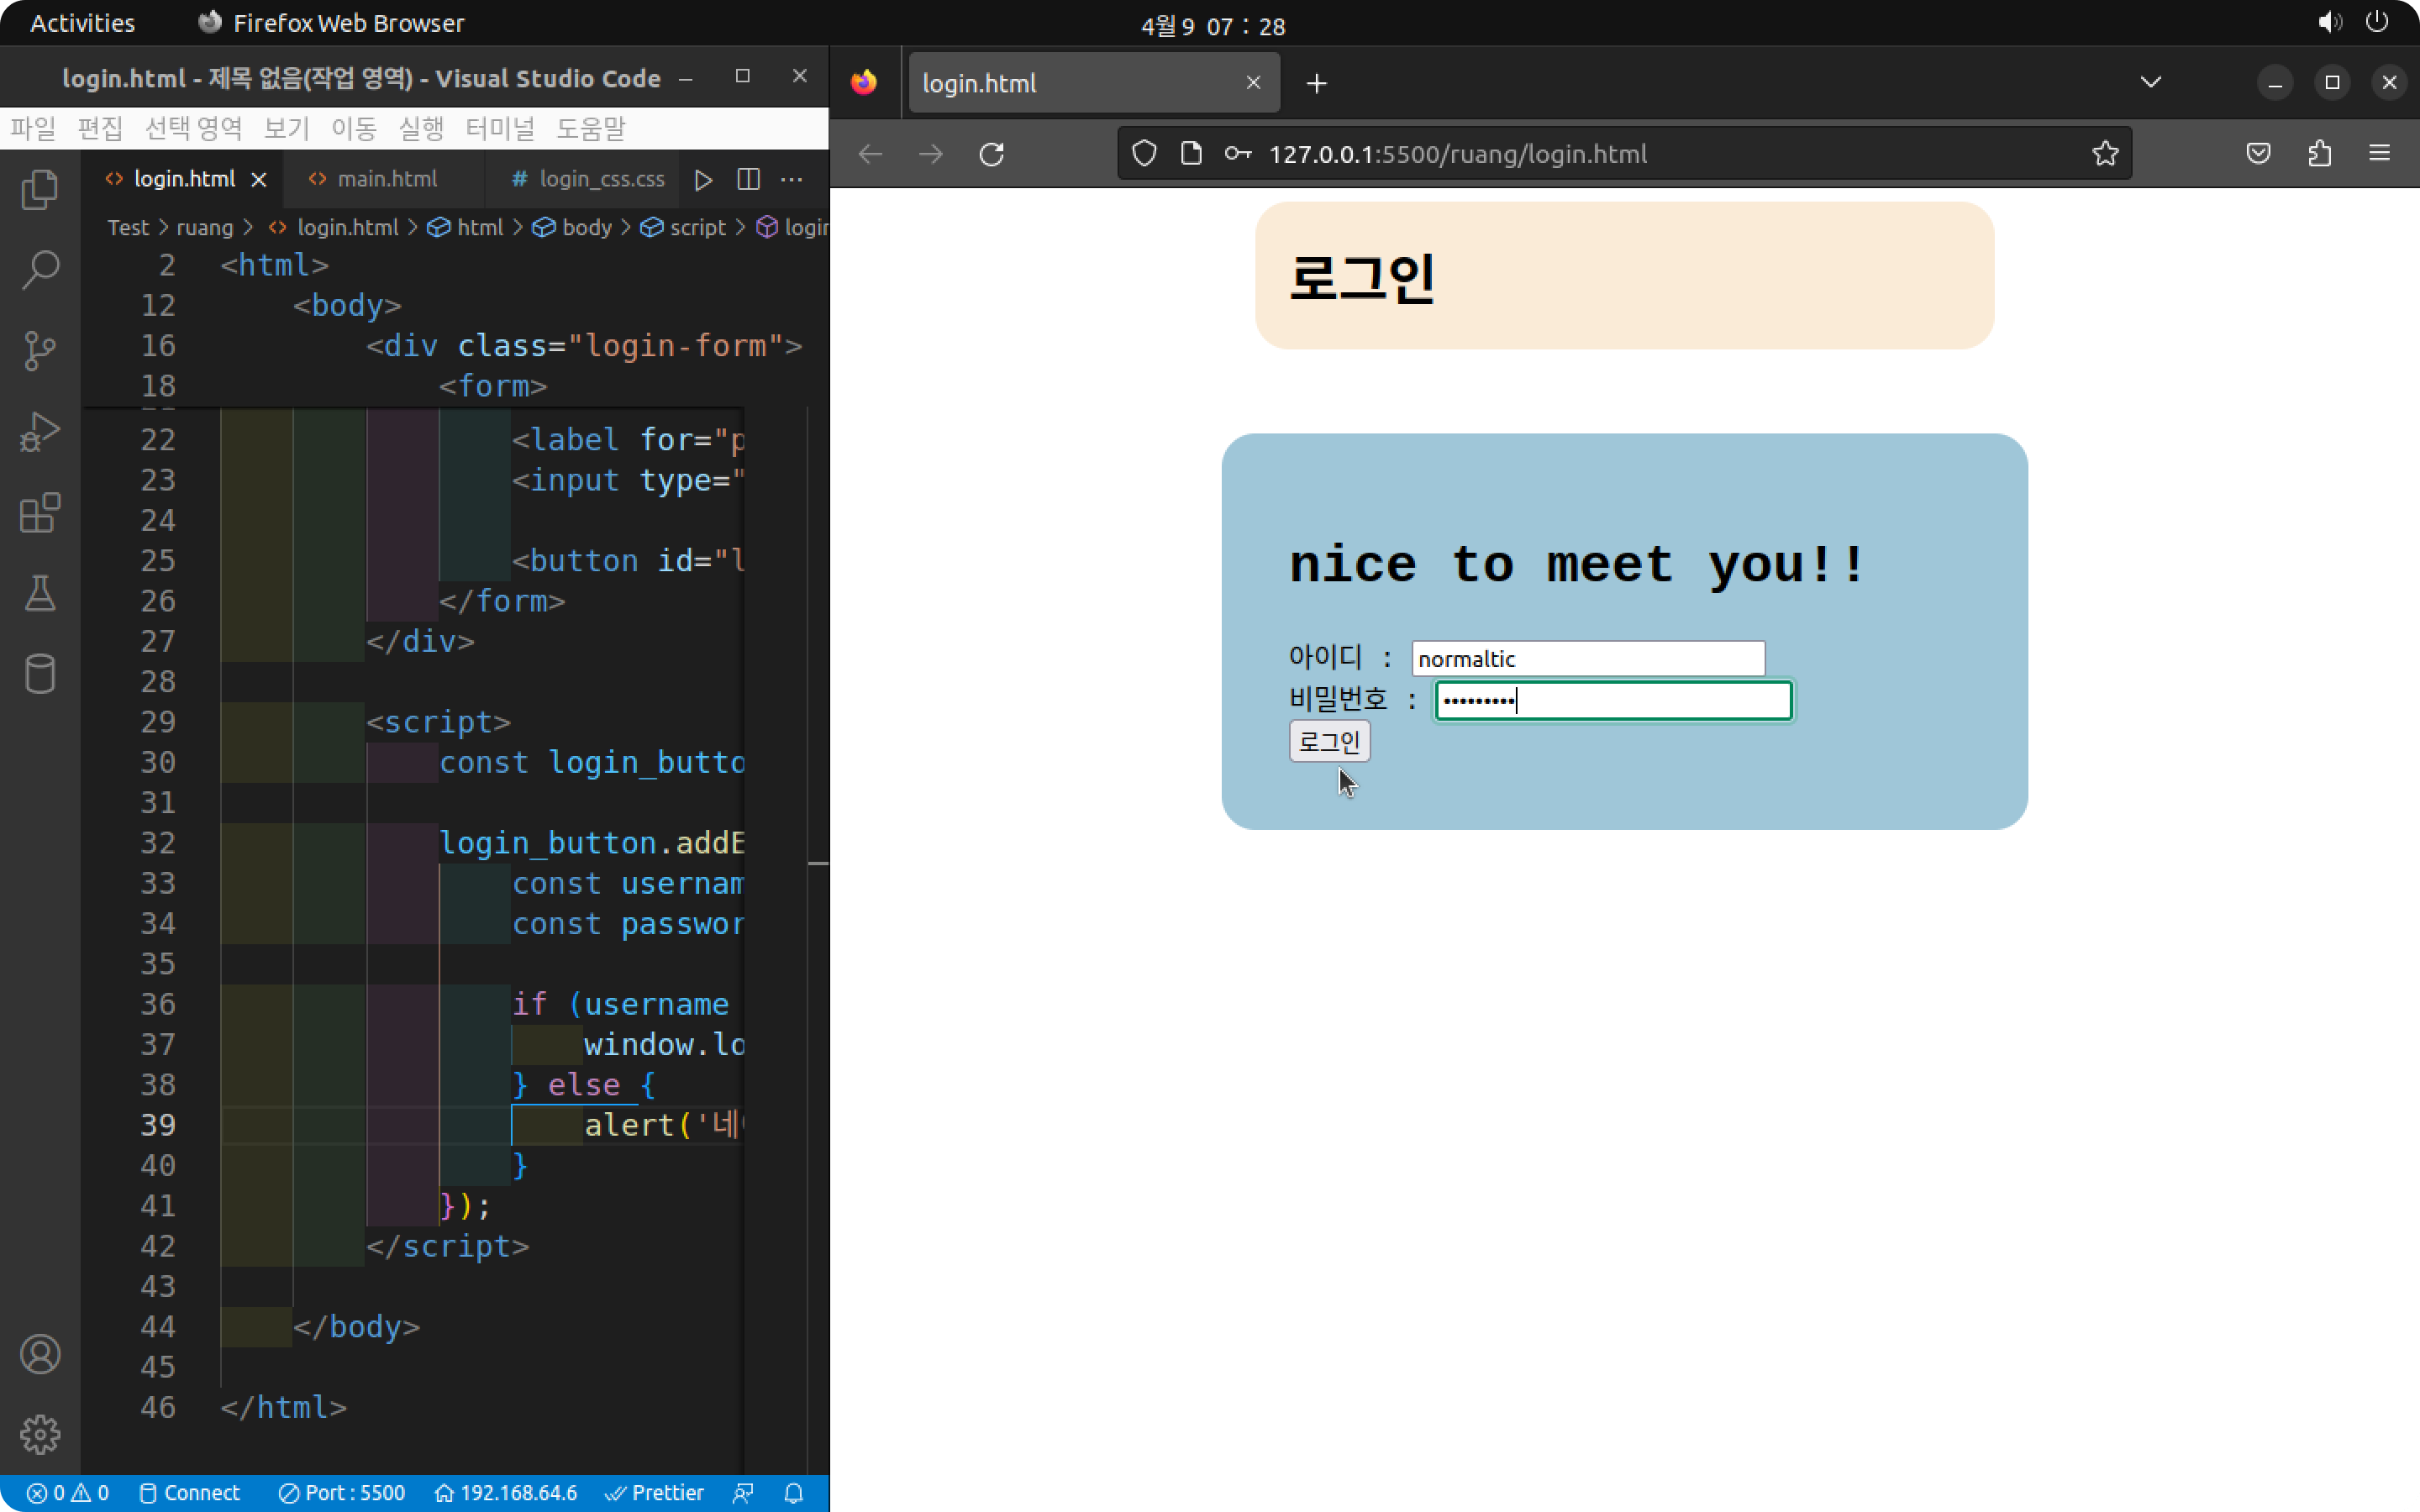Toggle split editor layout icon
This screenshot has height=1512, width=2420.
coord(748,180)
